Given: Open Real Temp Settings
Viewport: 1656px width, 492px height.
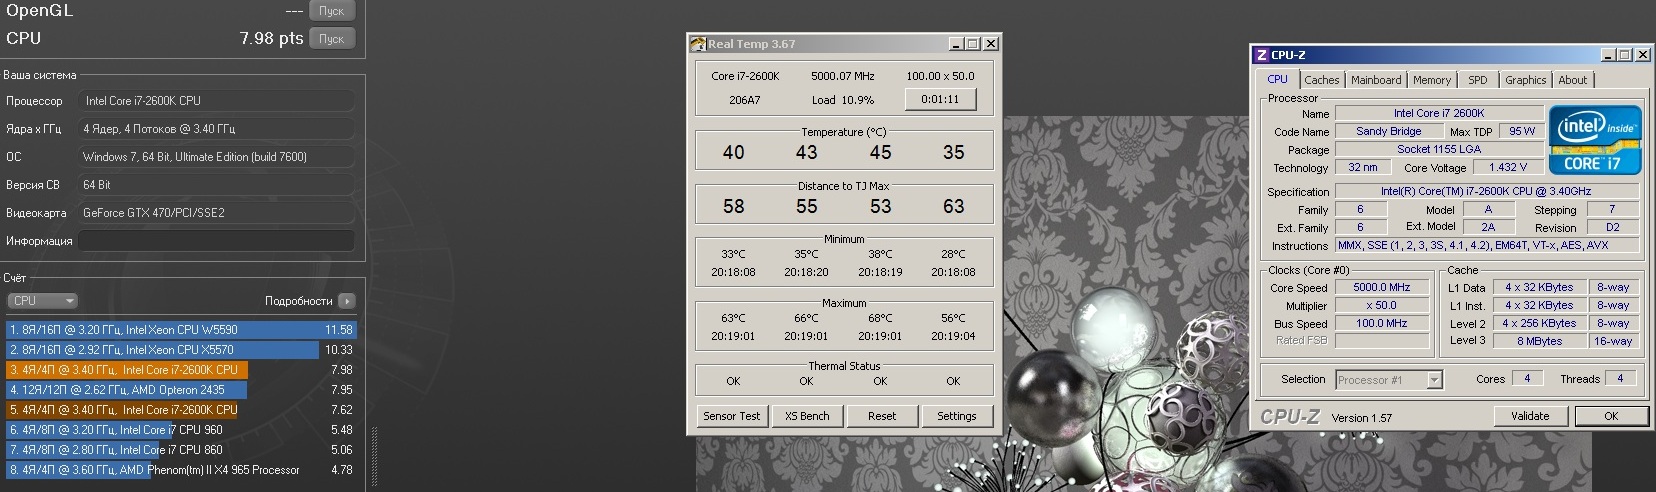Looking at the screenshot, I should point(957,416).
